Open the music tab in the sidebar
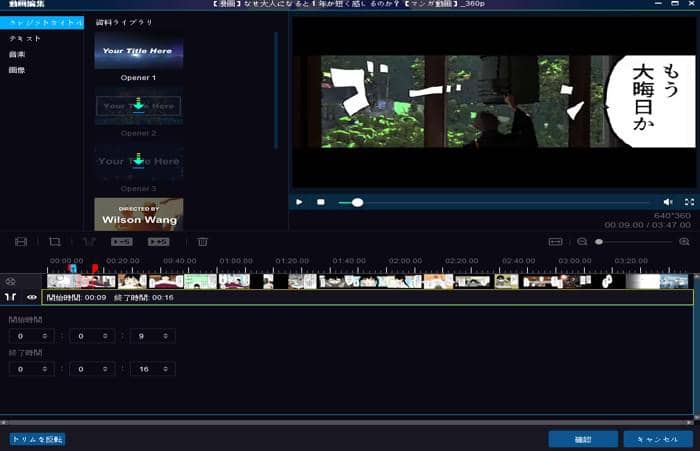Screen dimensions: 700x451 tap(17, 54)
